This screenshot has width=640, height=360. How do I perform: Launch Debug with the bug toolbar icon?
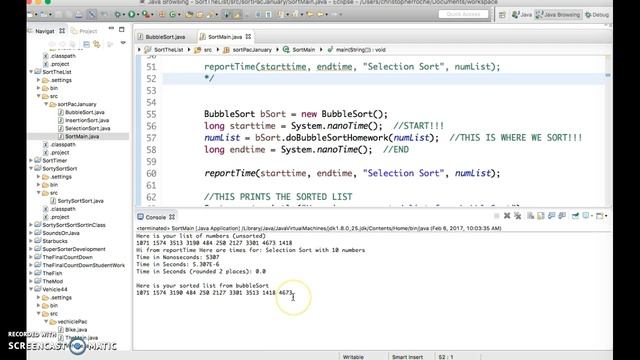(x=118, y=14)
